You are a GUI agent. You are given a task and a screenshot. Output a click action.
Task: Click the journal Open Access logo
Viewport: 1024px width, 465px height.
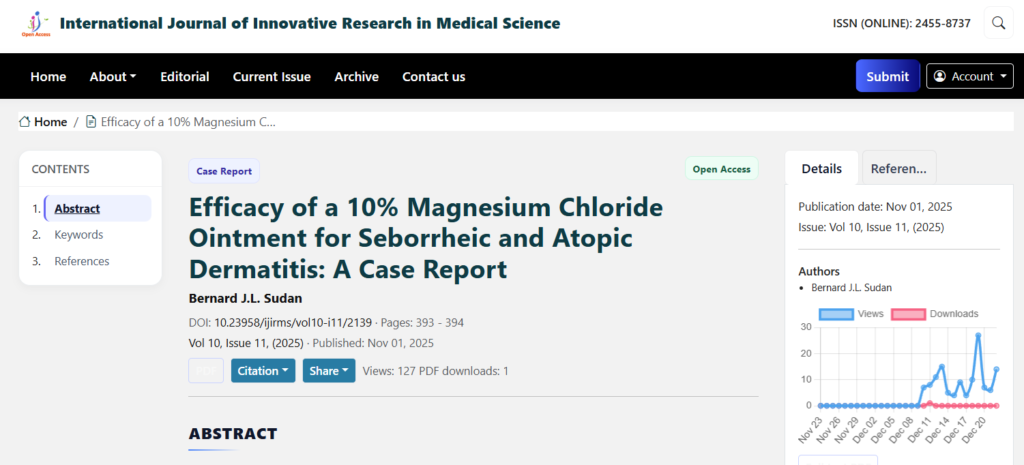click(36, 23)
